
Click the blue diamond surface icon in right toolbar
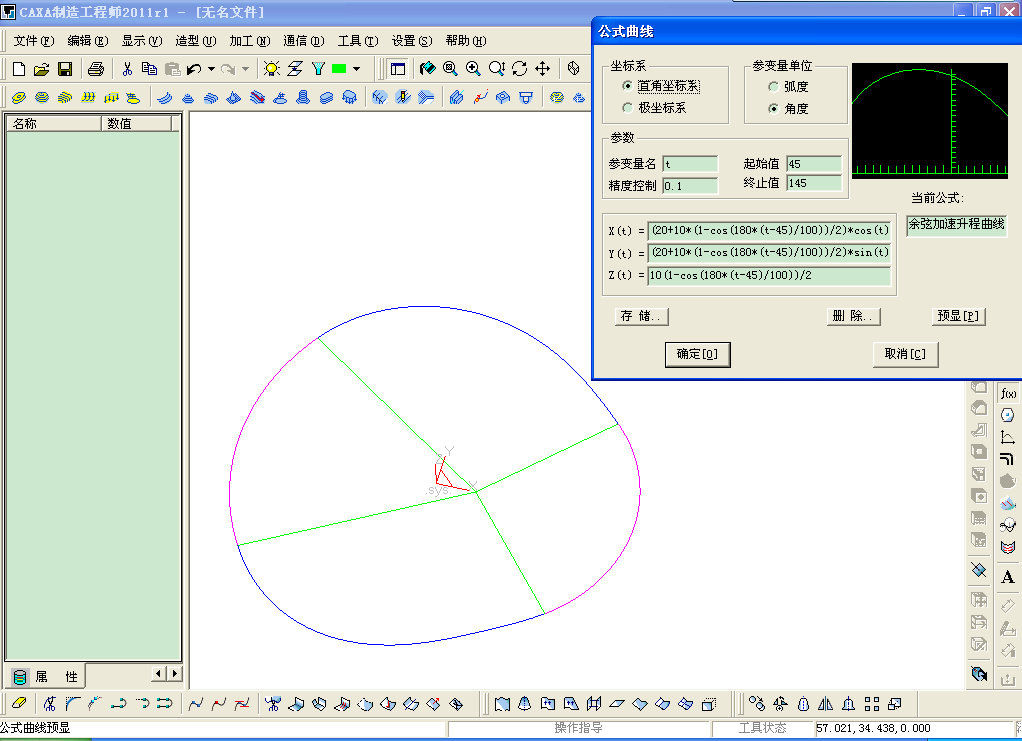[x=978, y=570]
